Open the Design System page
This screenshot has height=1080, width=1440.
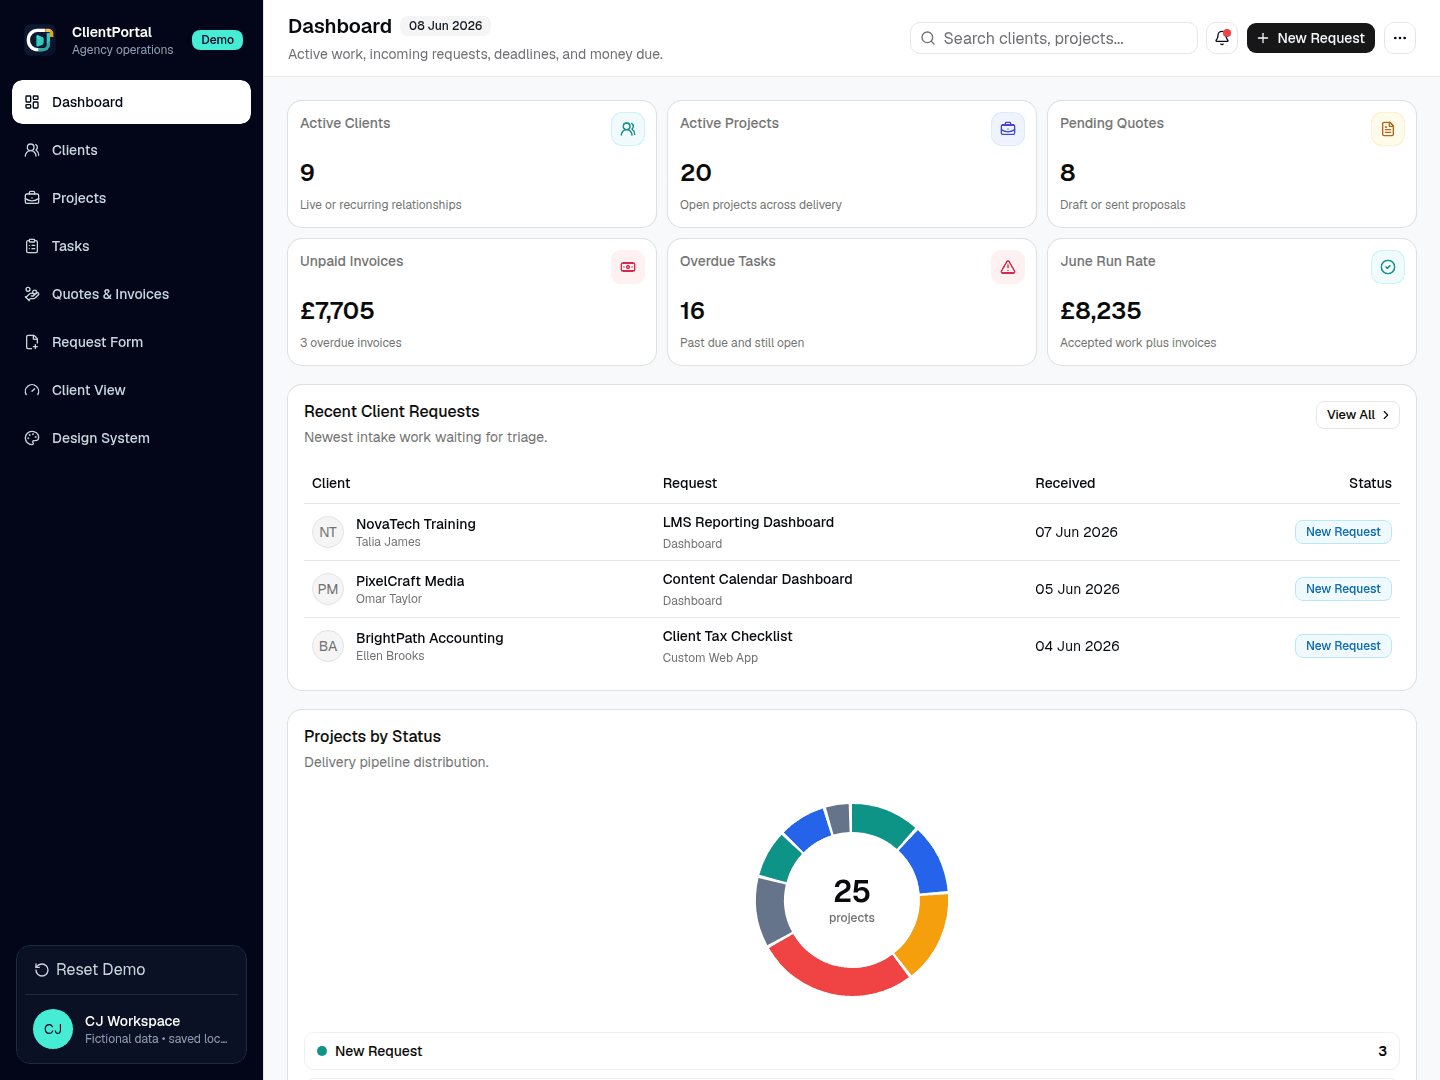coord(131,438)
